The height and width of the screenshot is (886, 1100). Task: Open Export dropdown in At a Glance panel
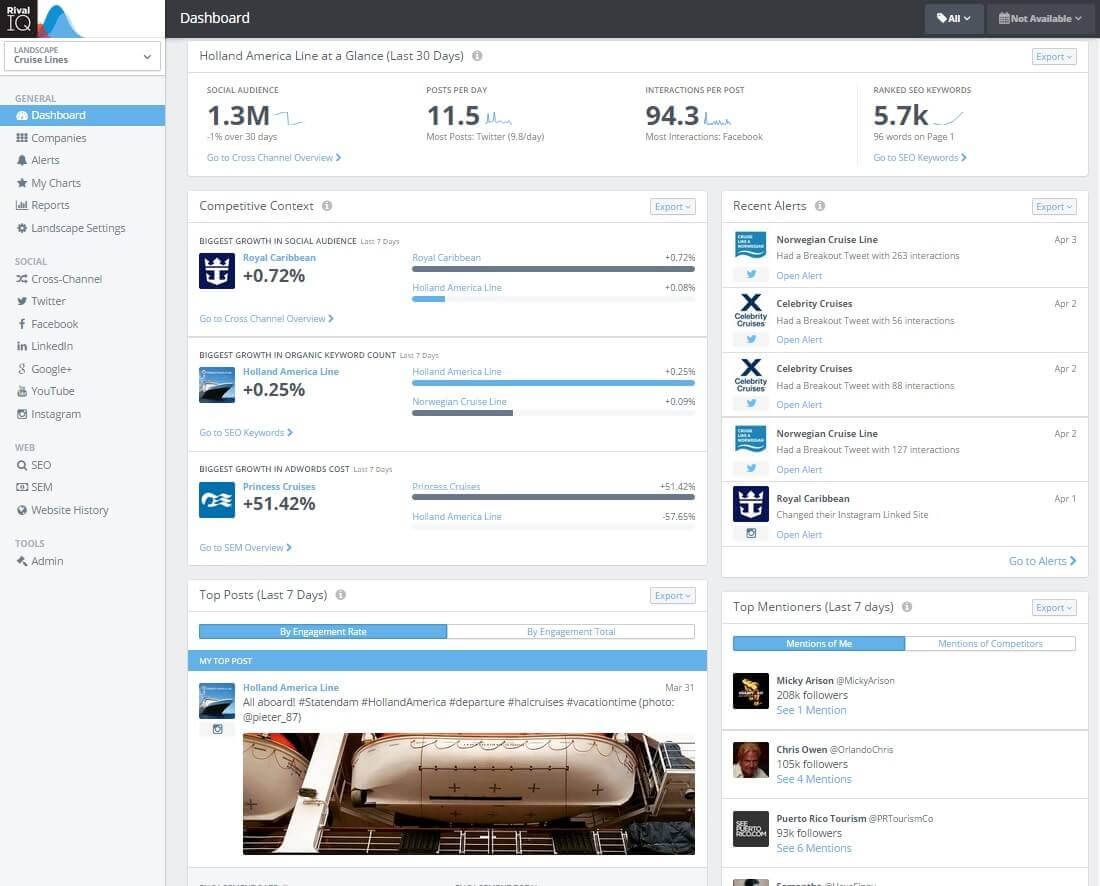click(1054, 57)
